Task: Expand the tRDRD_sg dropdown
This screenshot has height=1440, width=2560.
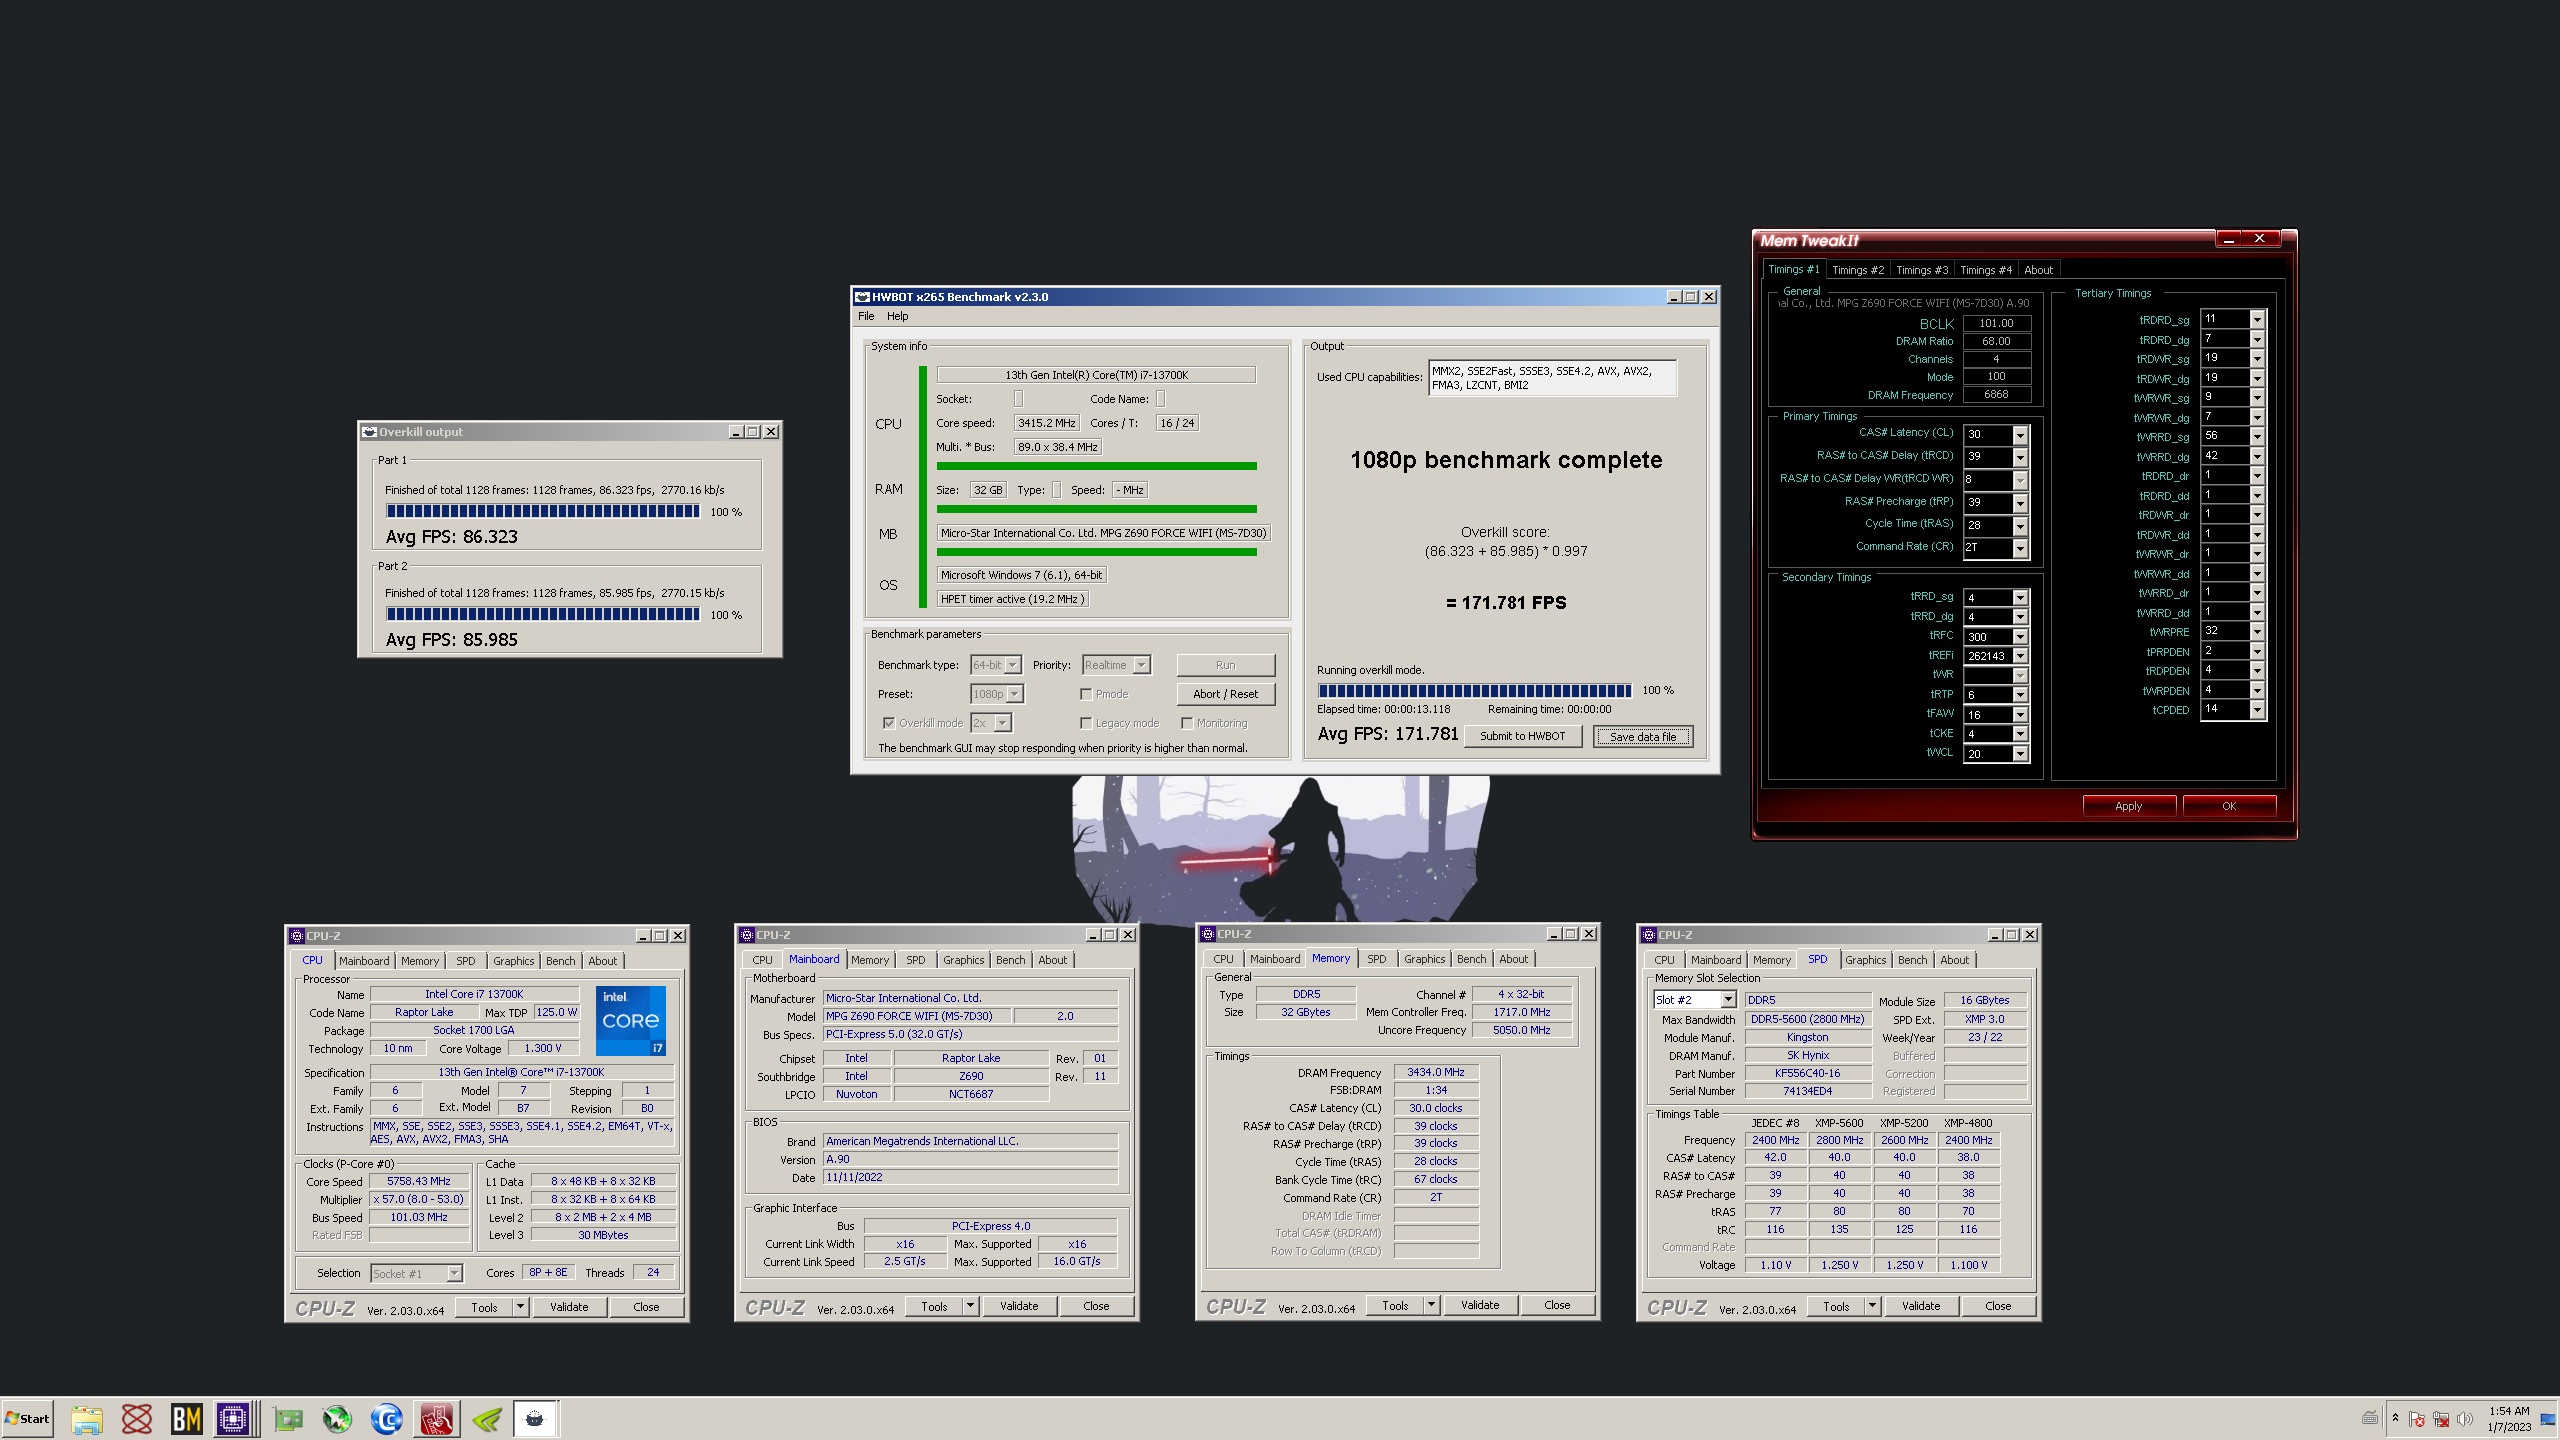Action: click(x=2257, y=319)
